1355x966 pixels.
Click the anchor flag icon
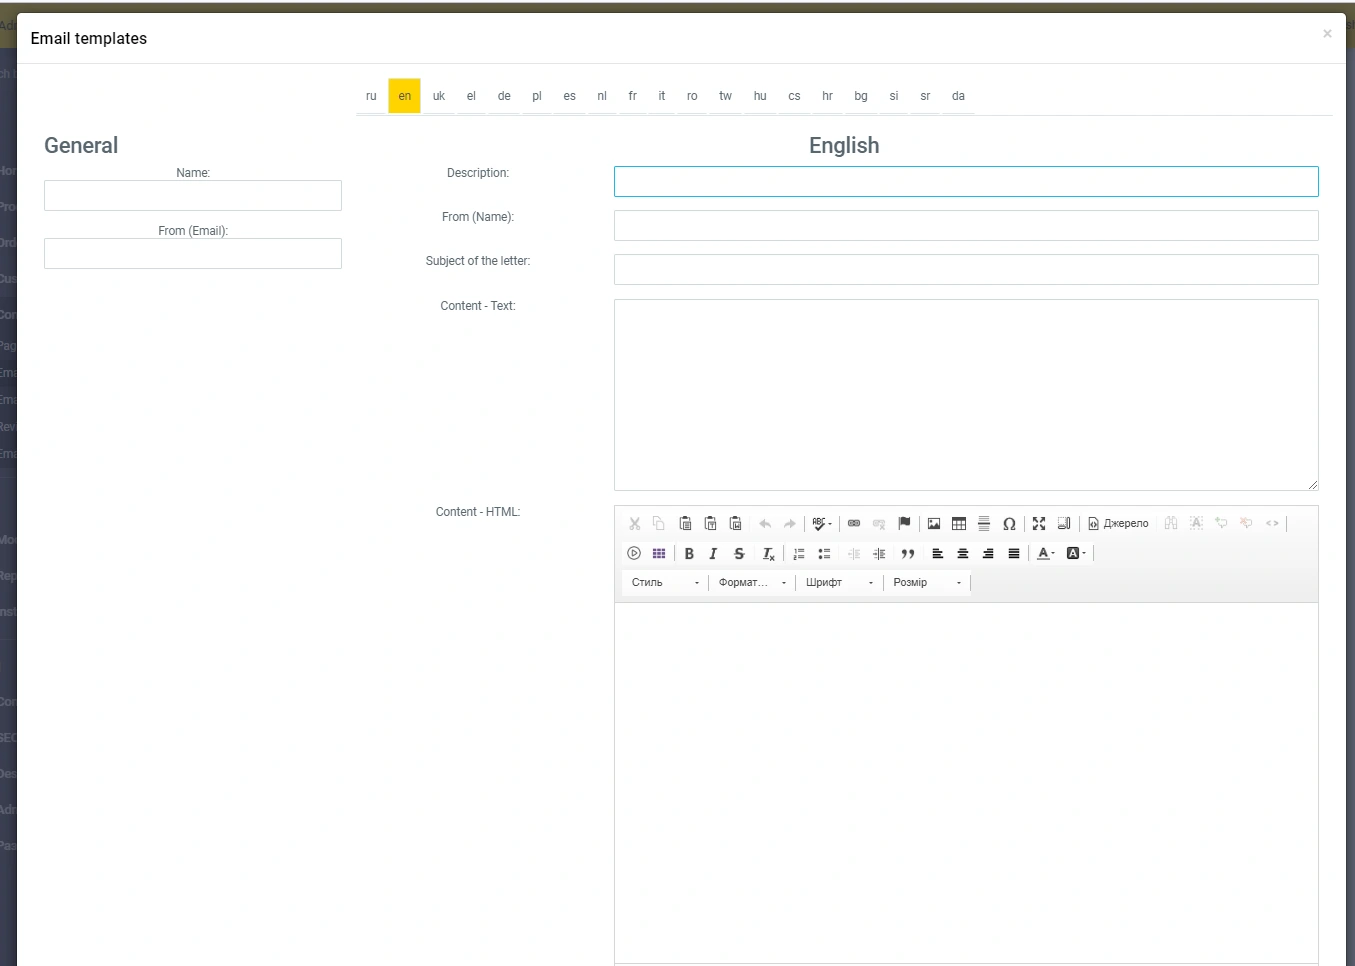[904, 524]
